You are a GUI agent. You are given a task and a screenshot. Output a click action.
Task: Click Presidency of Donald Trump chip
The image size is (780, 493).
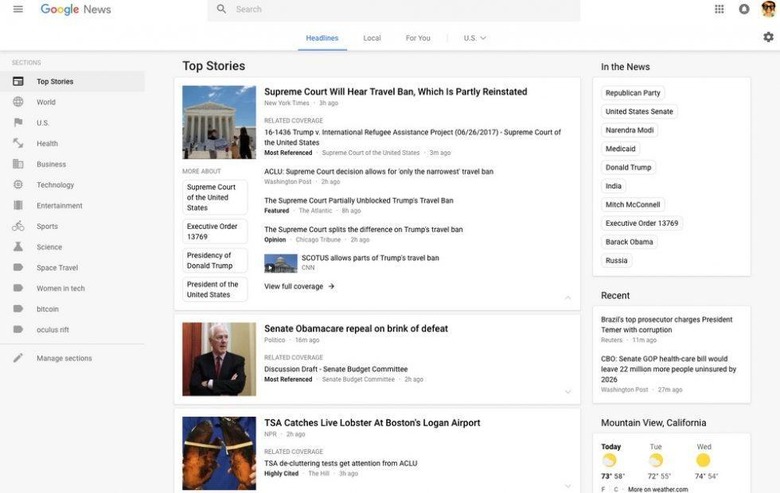click(x=214, y=260)
